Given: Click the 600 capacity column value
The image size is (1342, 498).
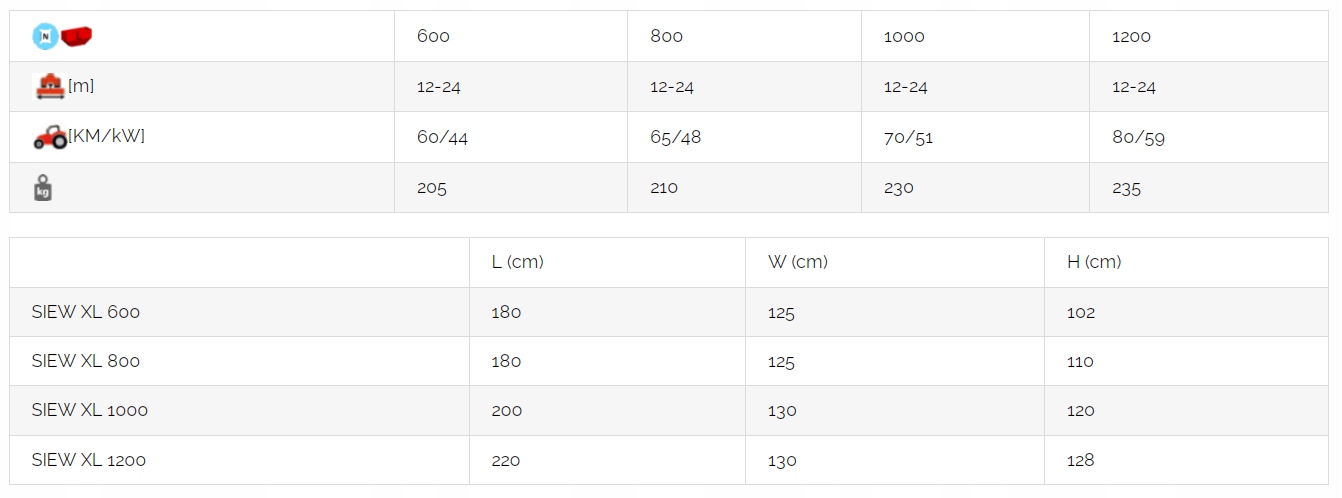Looking at the screenshot, I should (434, 37).
